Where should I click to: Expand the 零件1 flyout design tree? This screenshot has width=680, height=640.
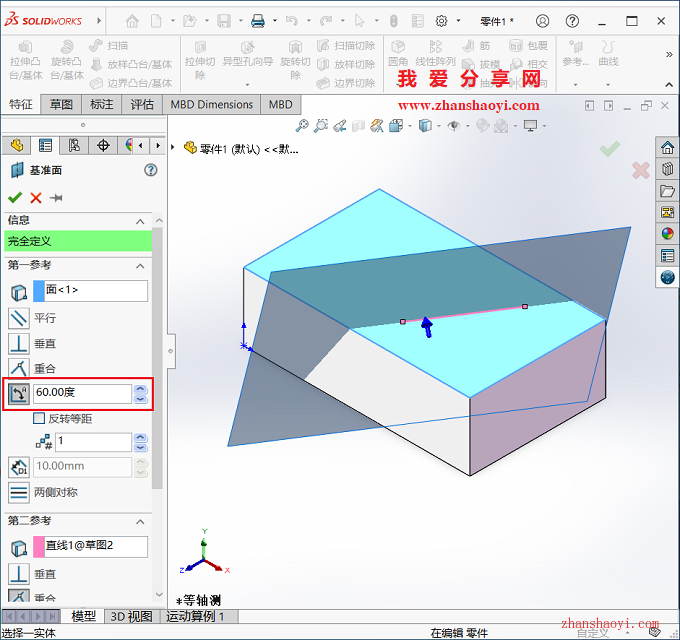coord(173,147)
